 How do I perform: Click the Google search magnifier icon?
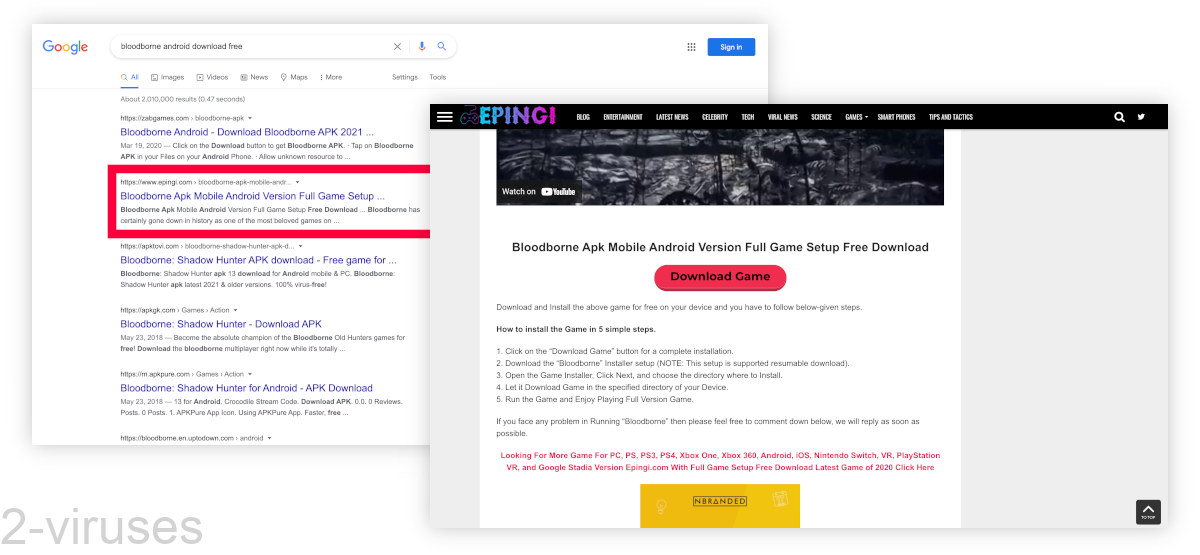tap(442, 47)
